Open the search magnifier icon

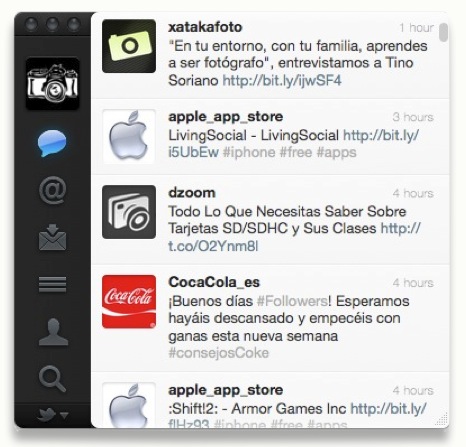point(52,379)
